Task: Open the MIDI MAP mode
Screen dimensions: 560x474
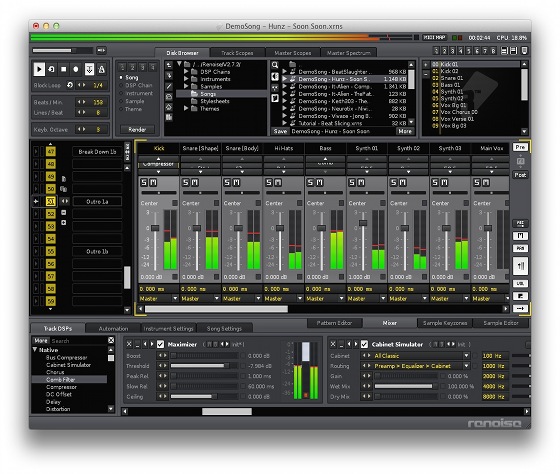Action: tap(434, 38)
